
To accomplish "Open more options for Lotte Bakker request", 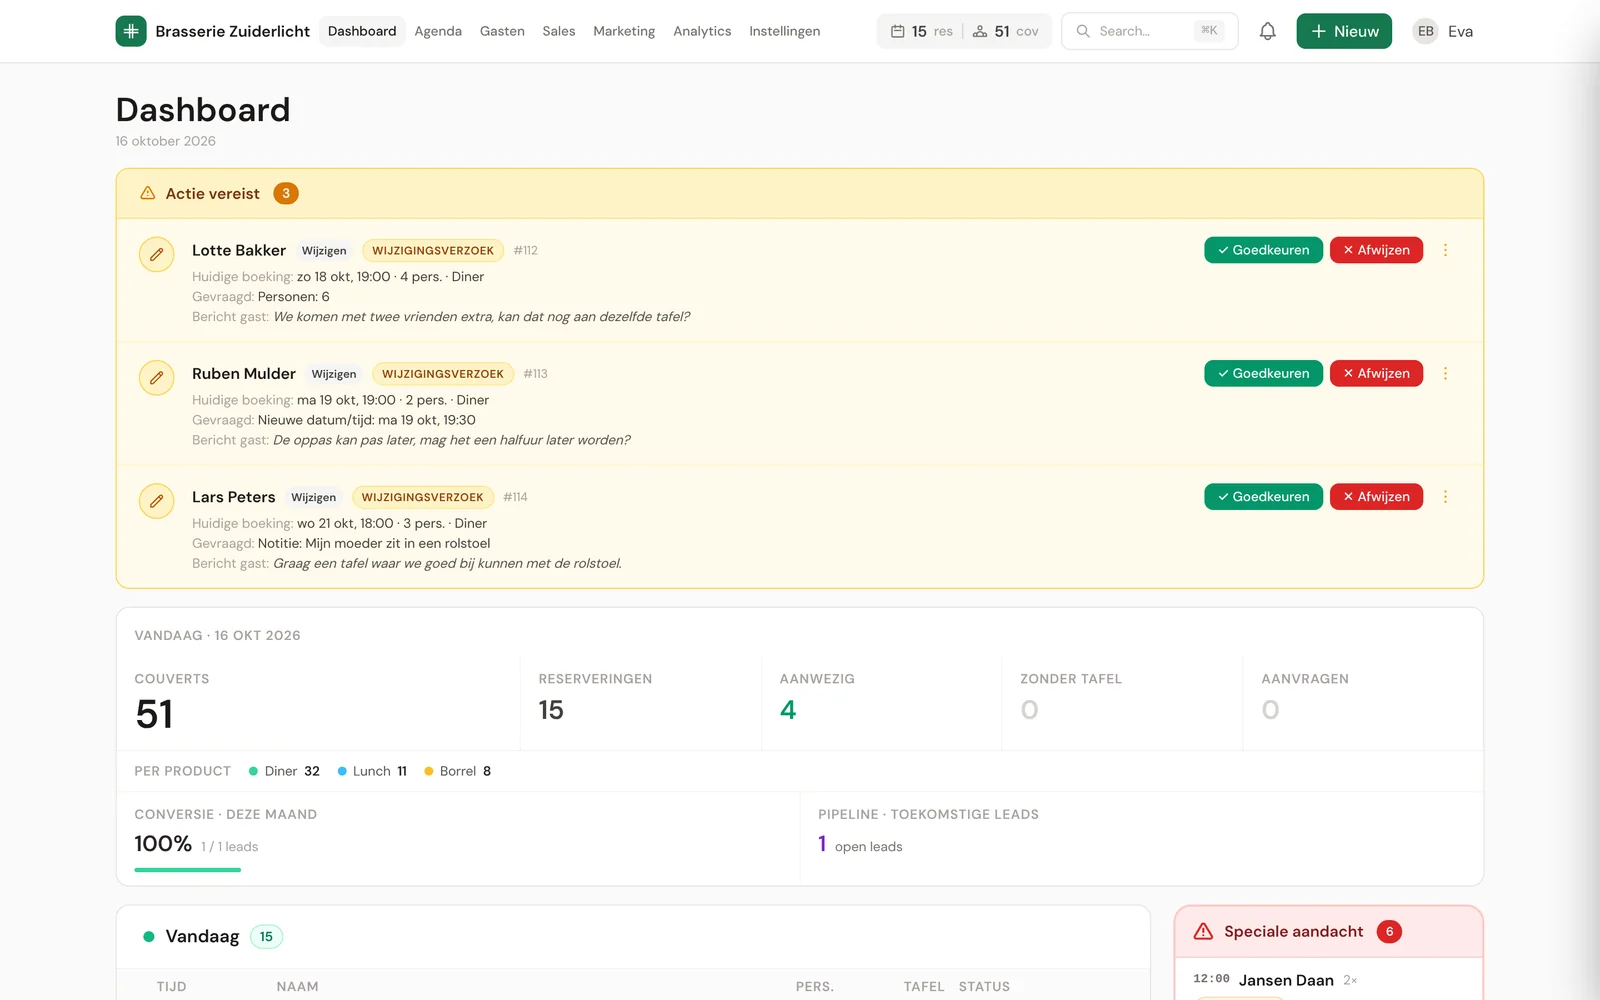I will pos(1445,250).
